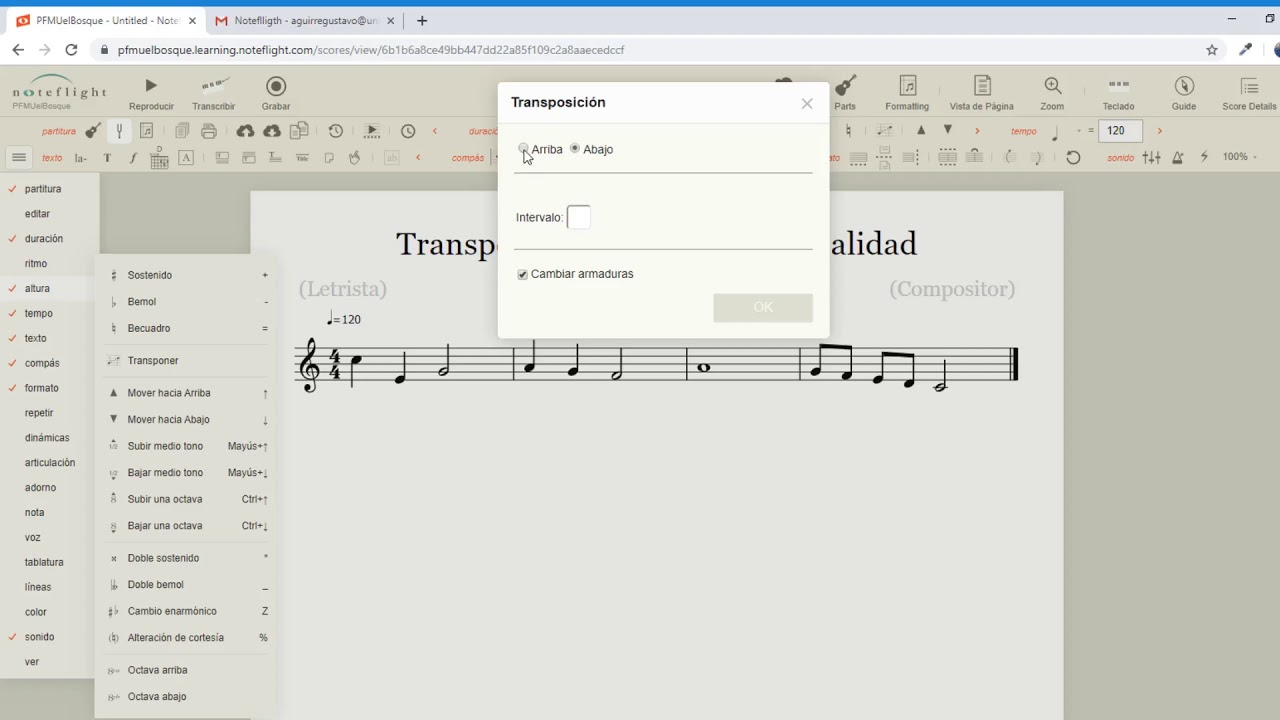1280x720 pixels.
Task: Choose Bemol menu entry
Action: 187,302
